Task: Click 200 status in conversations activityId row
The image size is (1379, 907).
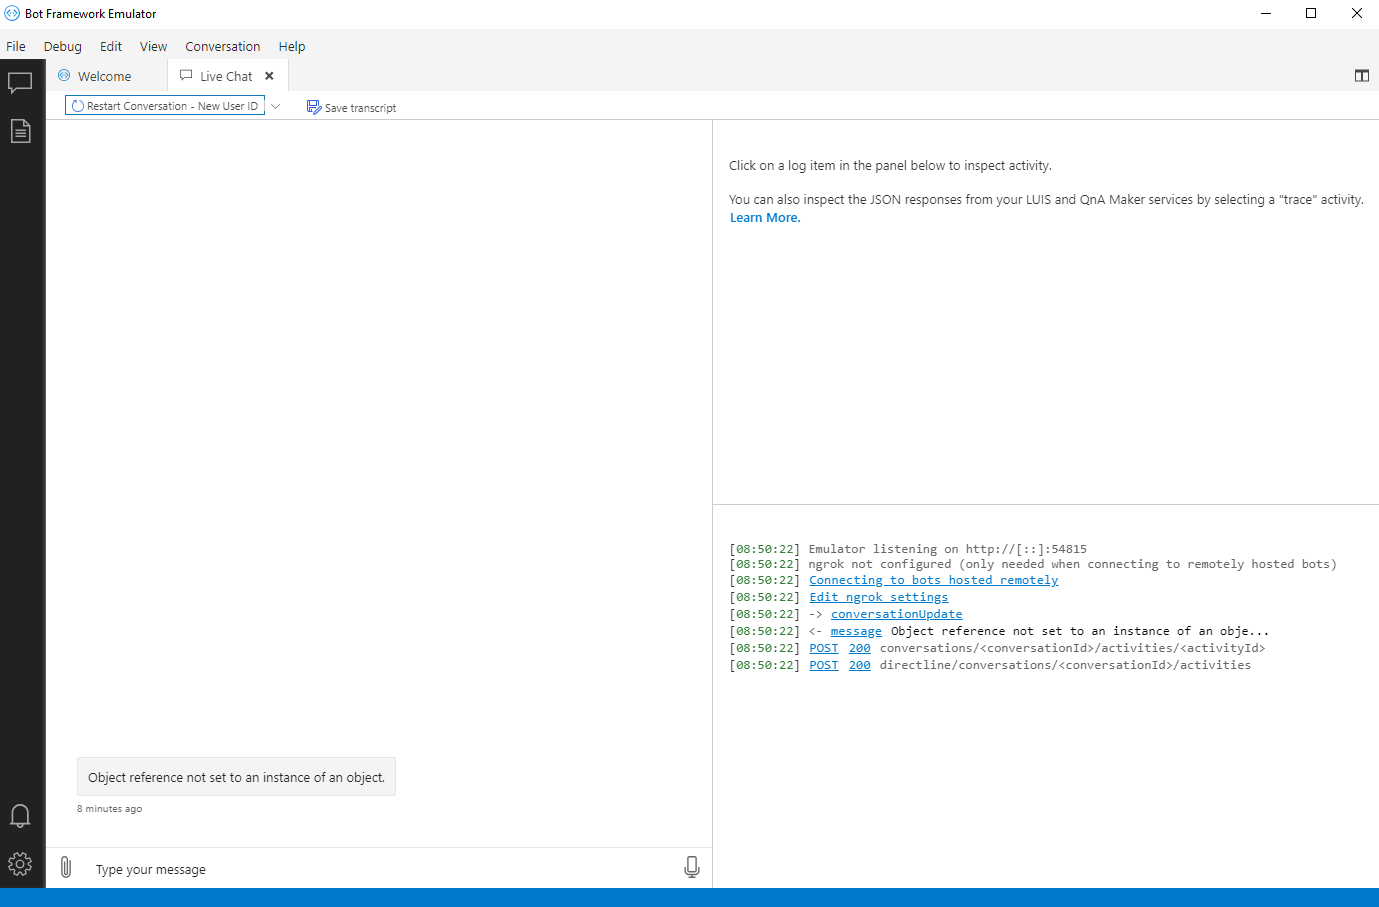Action: pos(860,648)
